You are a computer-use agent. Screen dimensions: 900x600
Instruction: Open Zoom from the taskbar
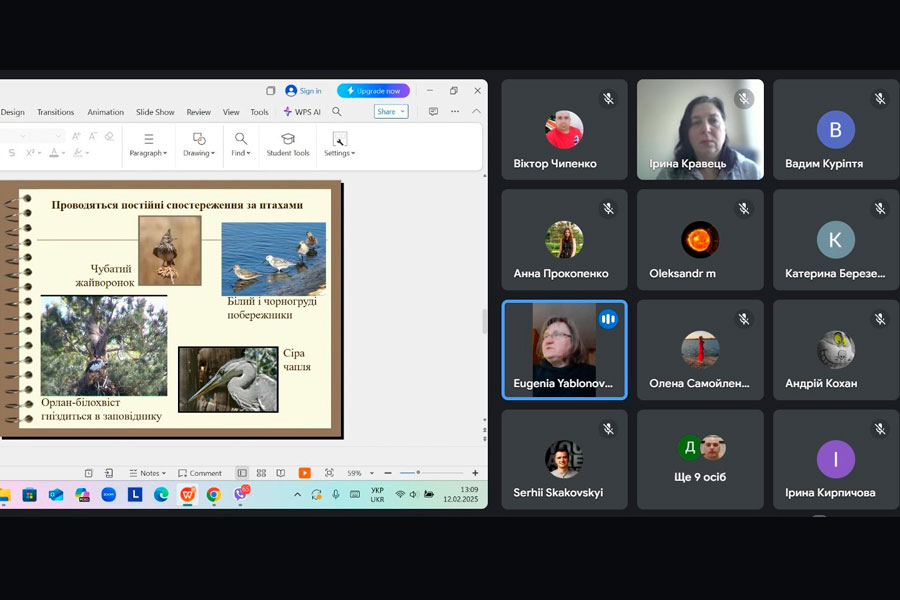coord(108,494)
